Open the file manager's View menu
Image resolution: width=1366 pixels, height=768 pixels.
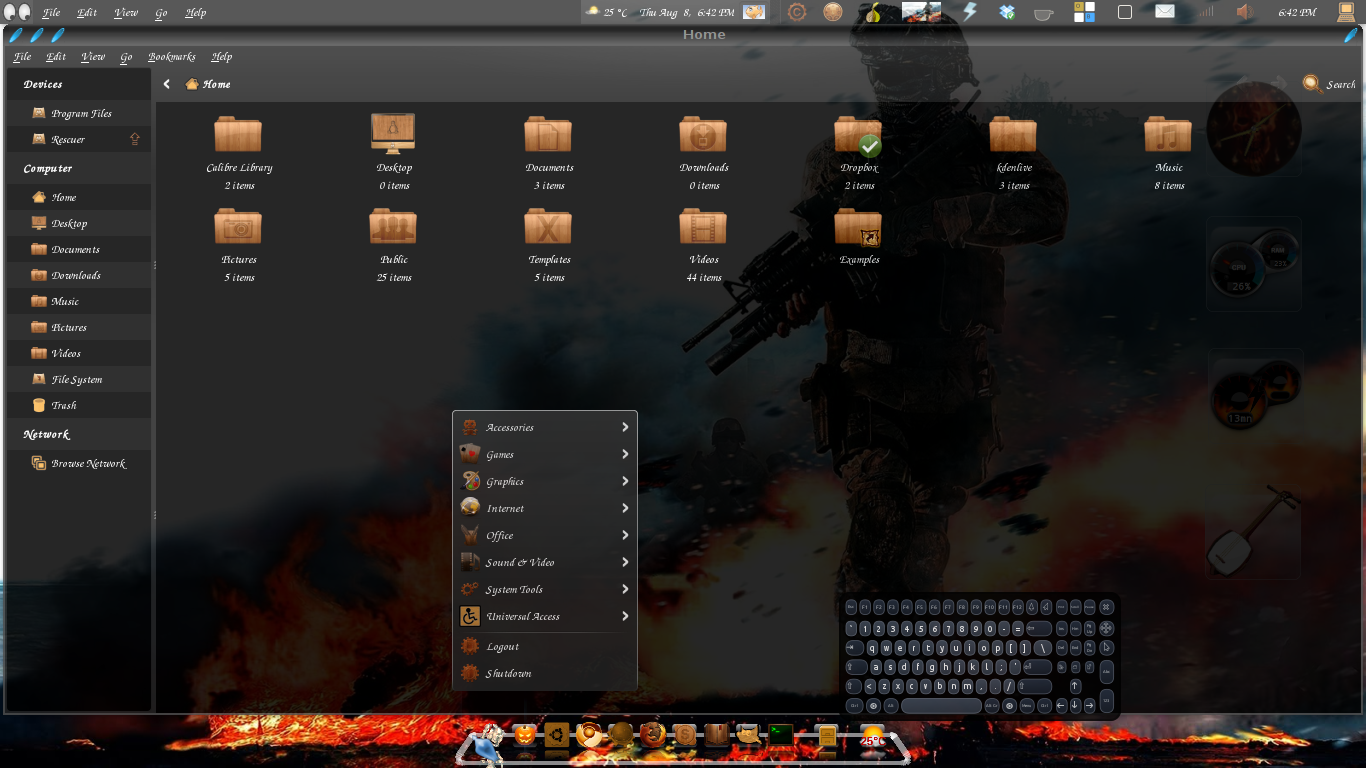click(93, 57)
